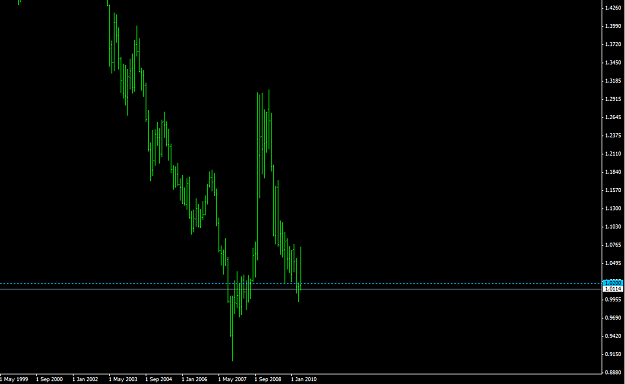Click the 1.4260 price scale value

click(613, 8)
